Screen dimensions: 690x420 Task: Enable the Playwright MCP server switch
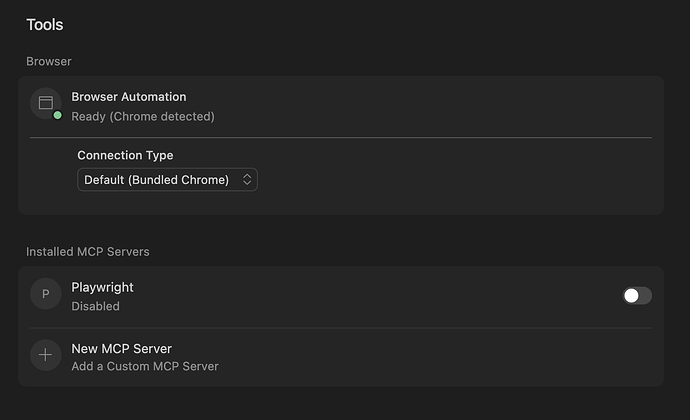[637, 295]
